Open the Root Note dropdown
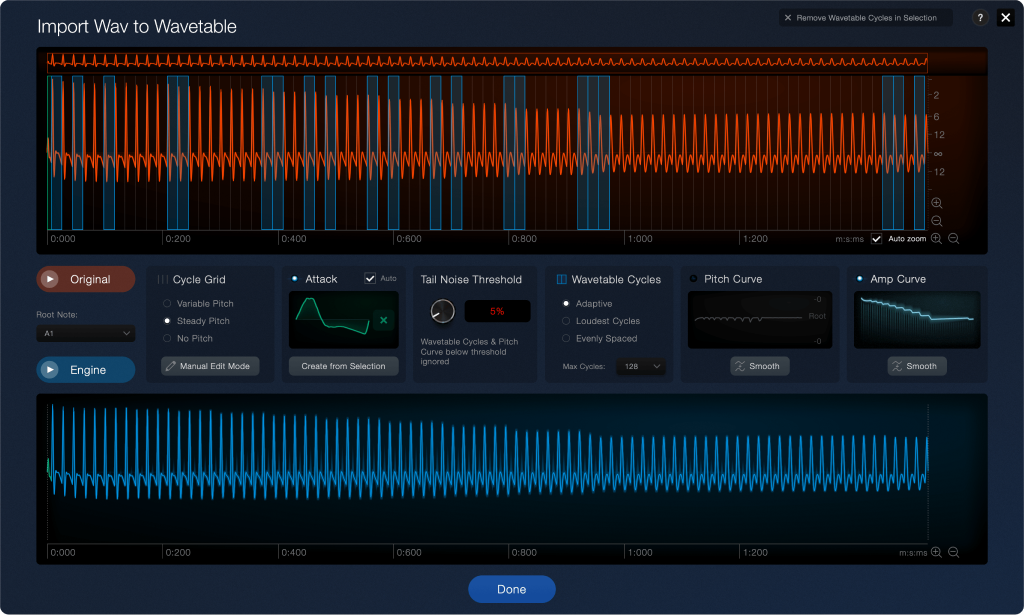This screenshot has width=1025, height=615. point(85,332)
